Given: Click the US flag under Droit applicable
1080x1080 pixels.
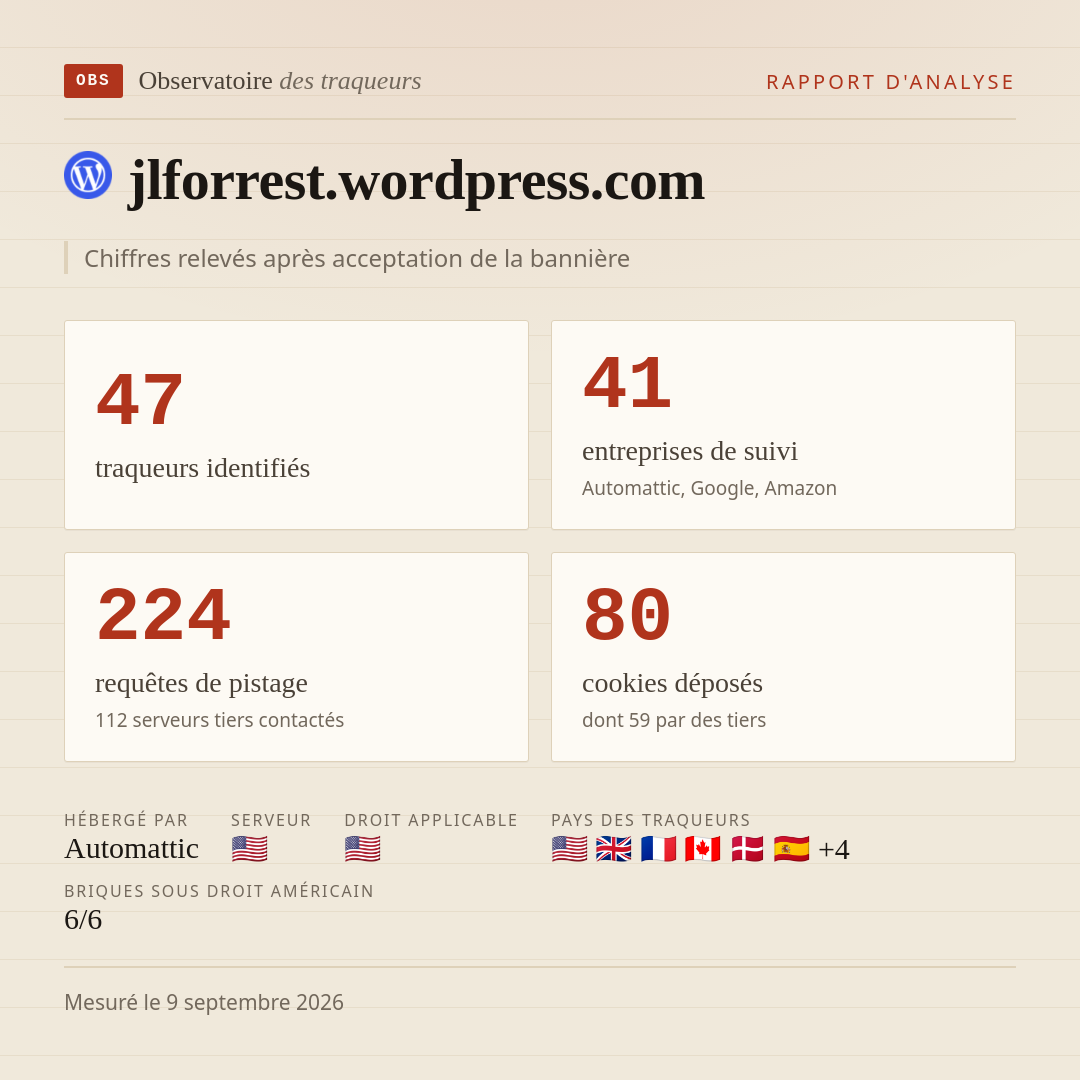Looking at the screenshot, I should pyautogui.click(x=362, y=849).
